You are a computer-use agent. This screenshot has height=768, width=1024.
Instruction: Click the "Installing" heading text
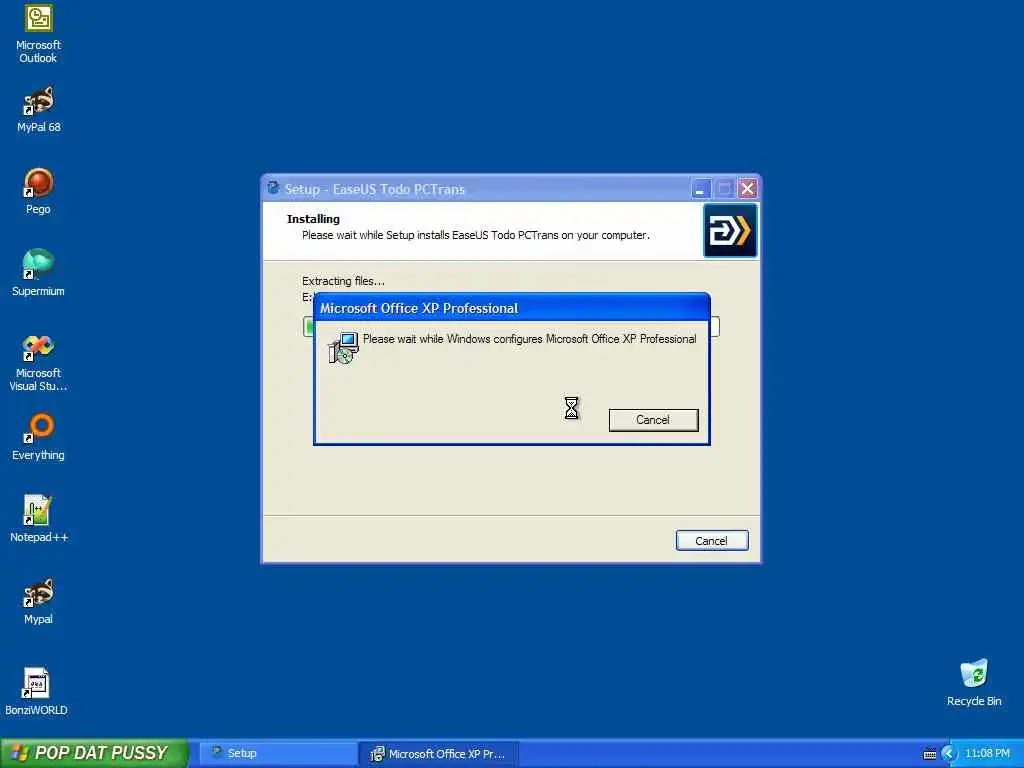(313, 219)
